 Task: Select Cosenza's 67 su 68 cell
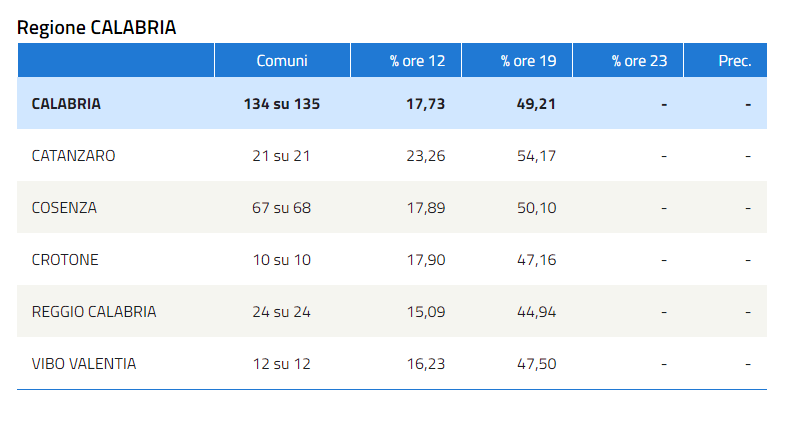click(281, 208)
